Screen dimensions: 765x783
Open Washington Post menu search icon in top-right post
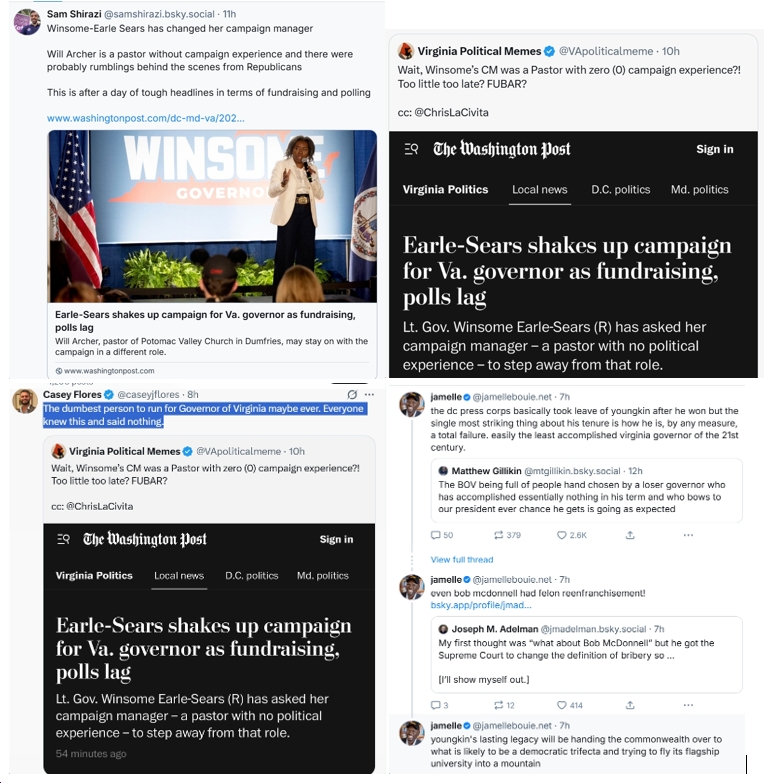(411, 149)
